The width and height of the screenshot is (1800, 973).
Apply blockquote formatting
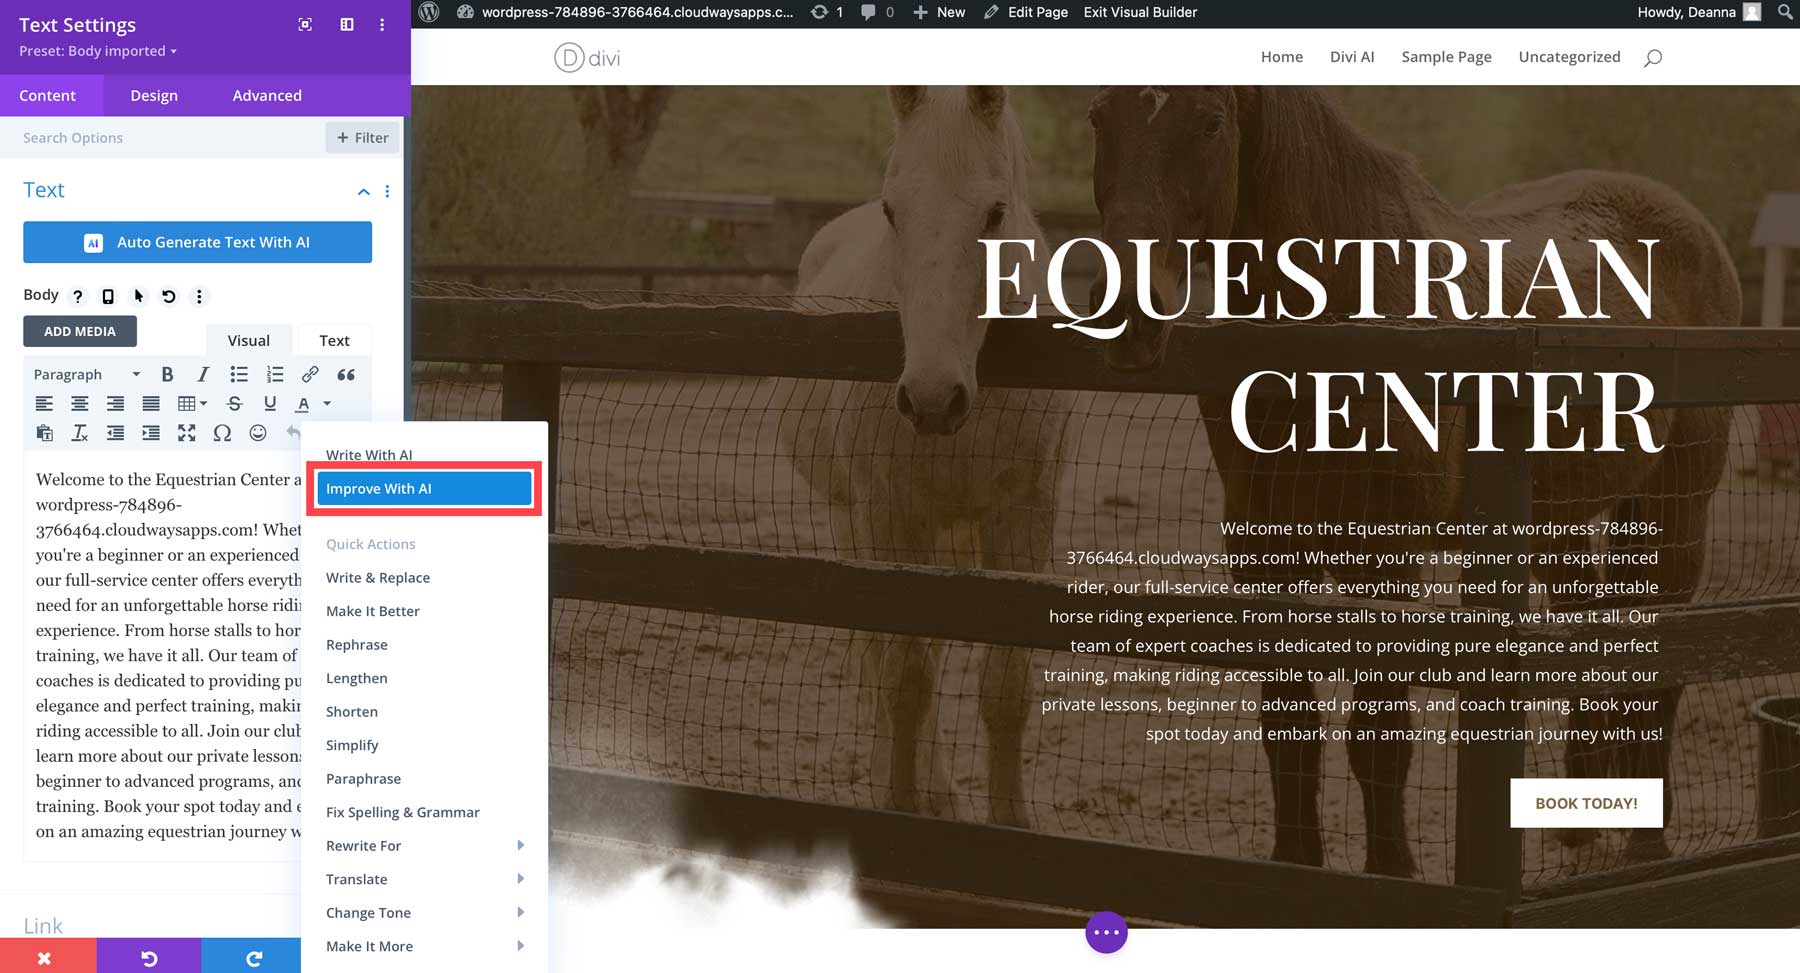click(346, 374)
